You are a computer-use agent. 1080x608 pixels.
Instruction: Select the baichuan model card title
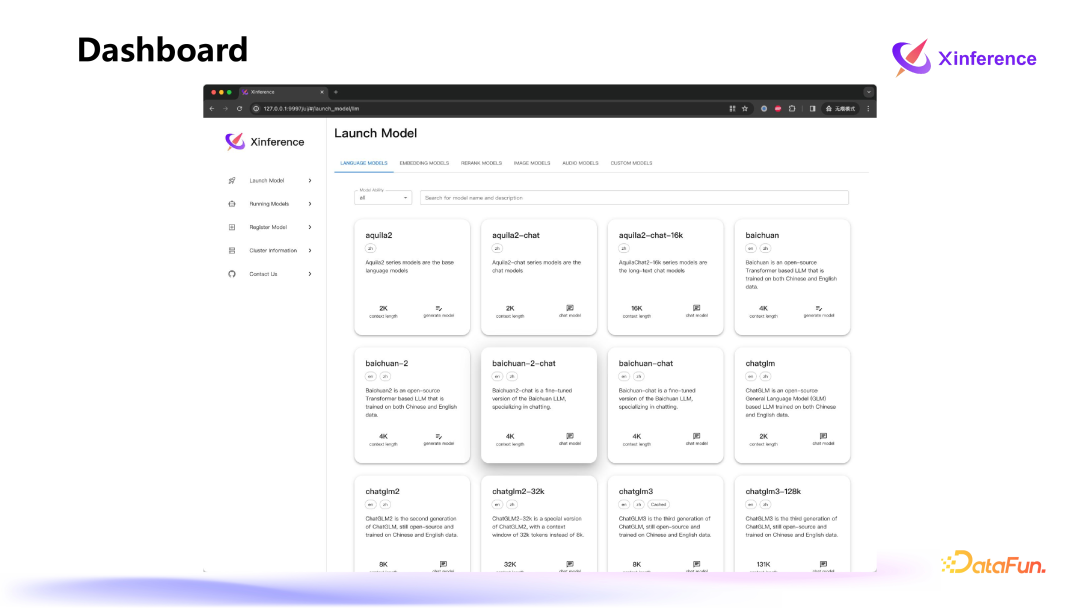click(x=762, y=235)
